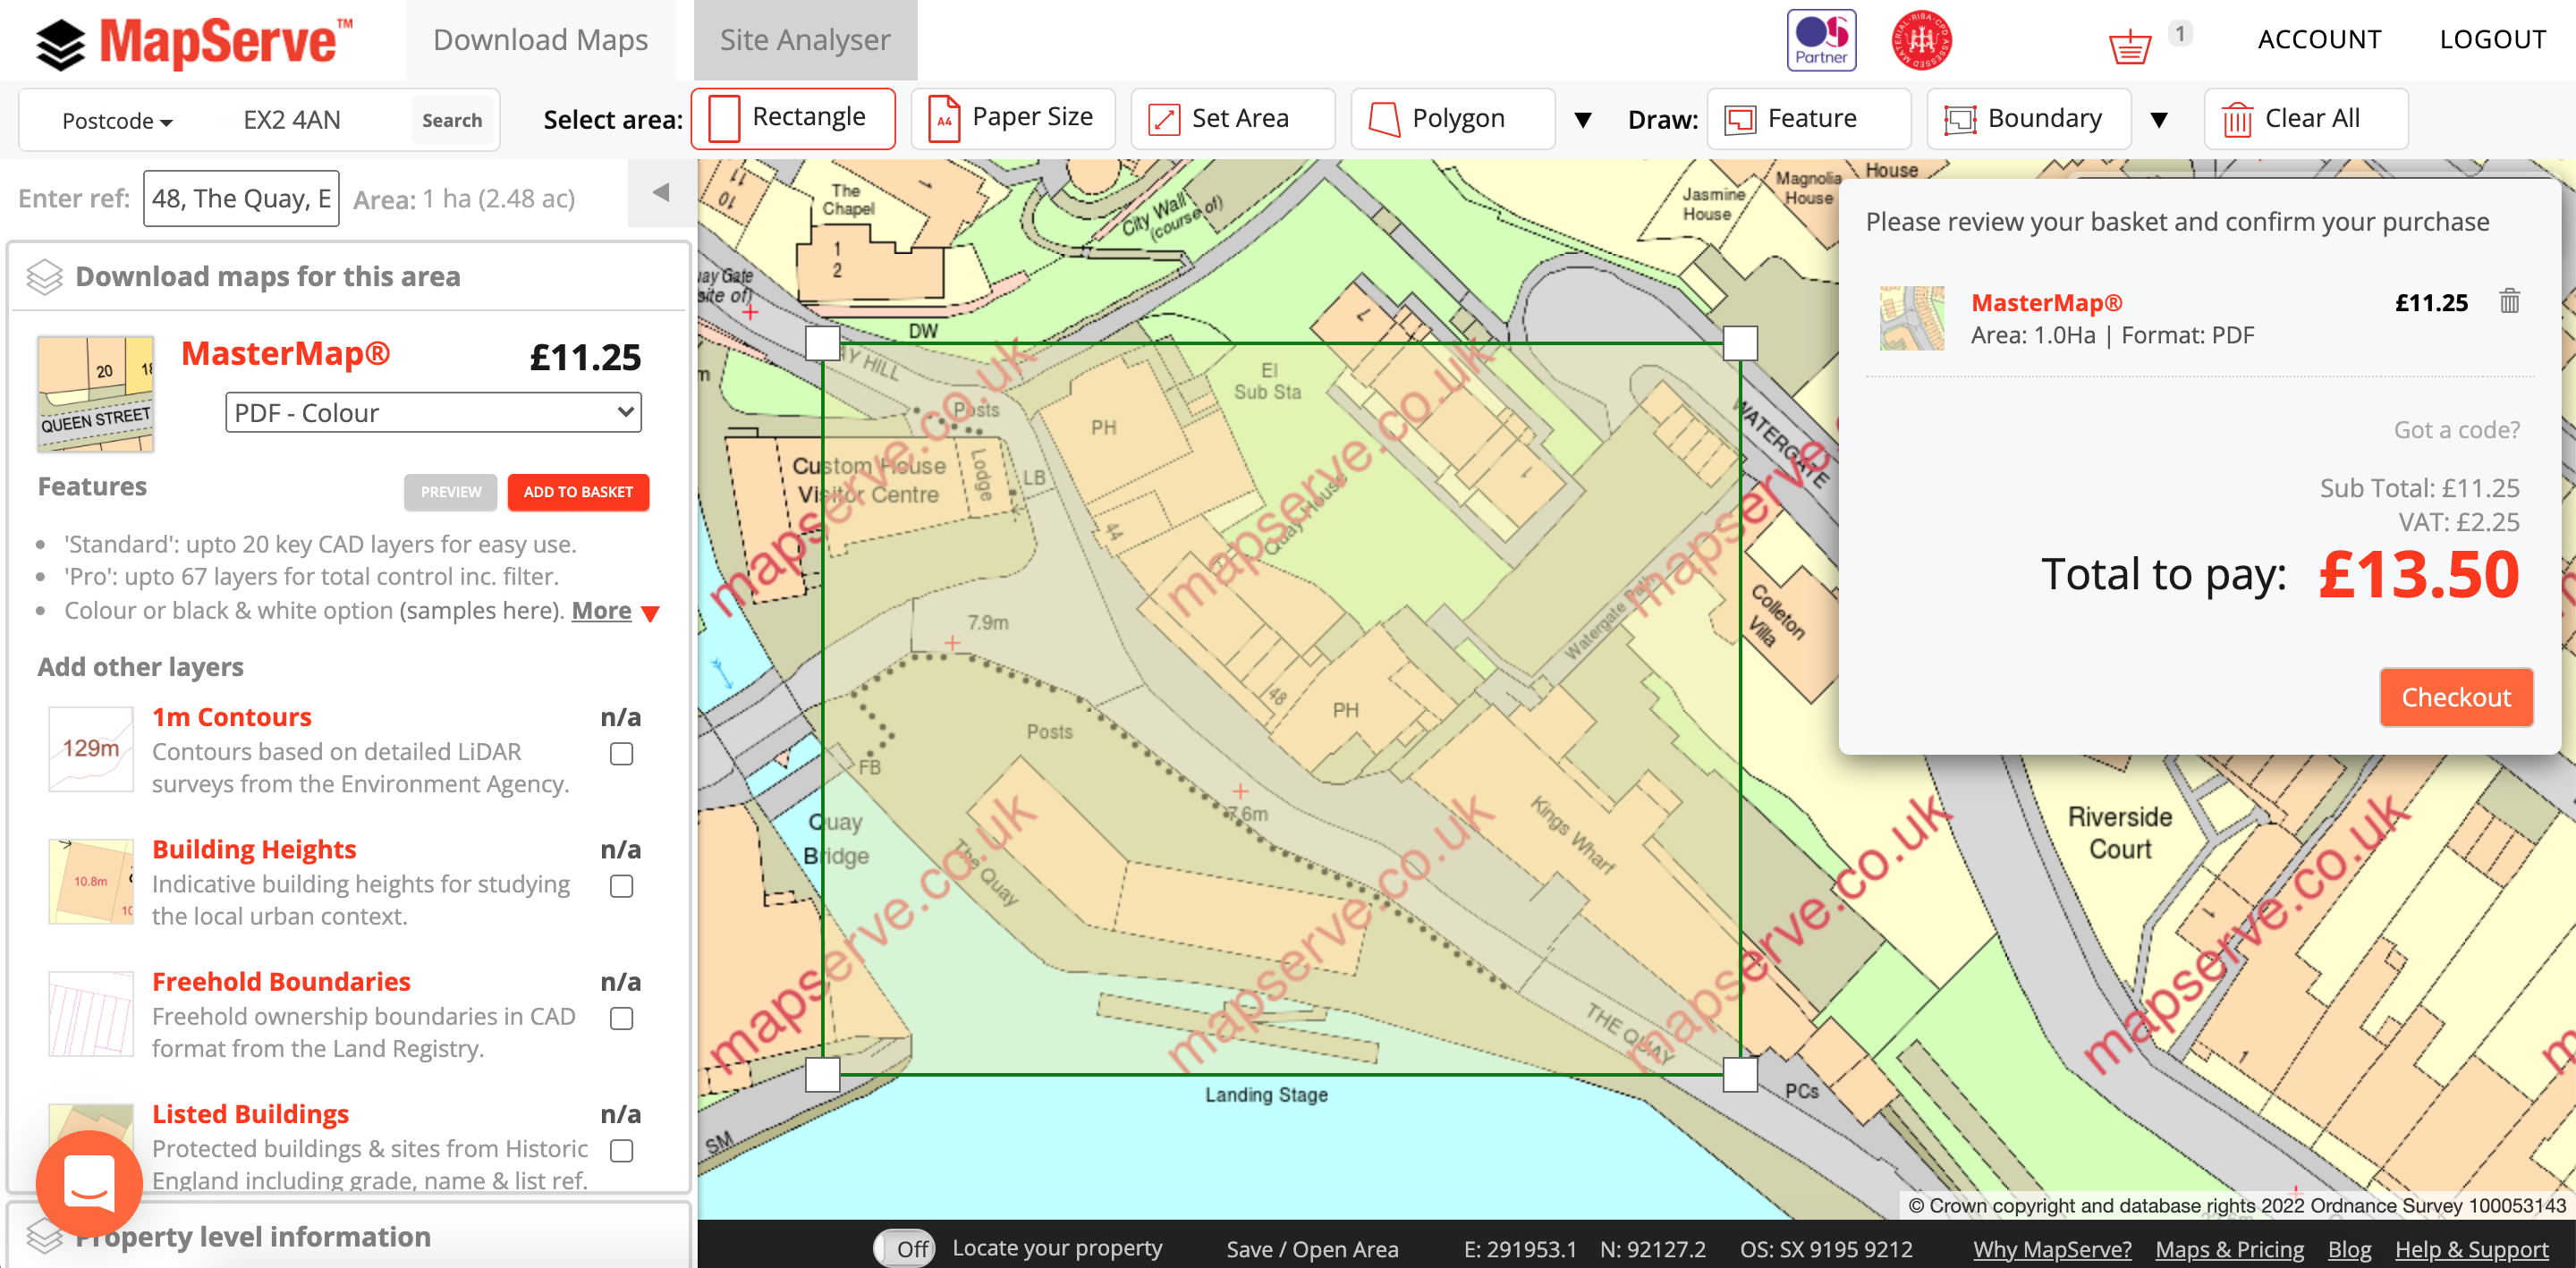
Task: Click the red RIBA CPD seal icon
Action: pyautogui.click(x=1921, y=40)
